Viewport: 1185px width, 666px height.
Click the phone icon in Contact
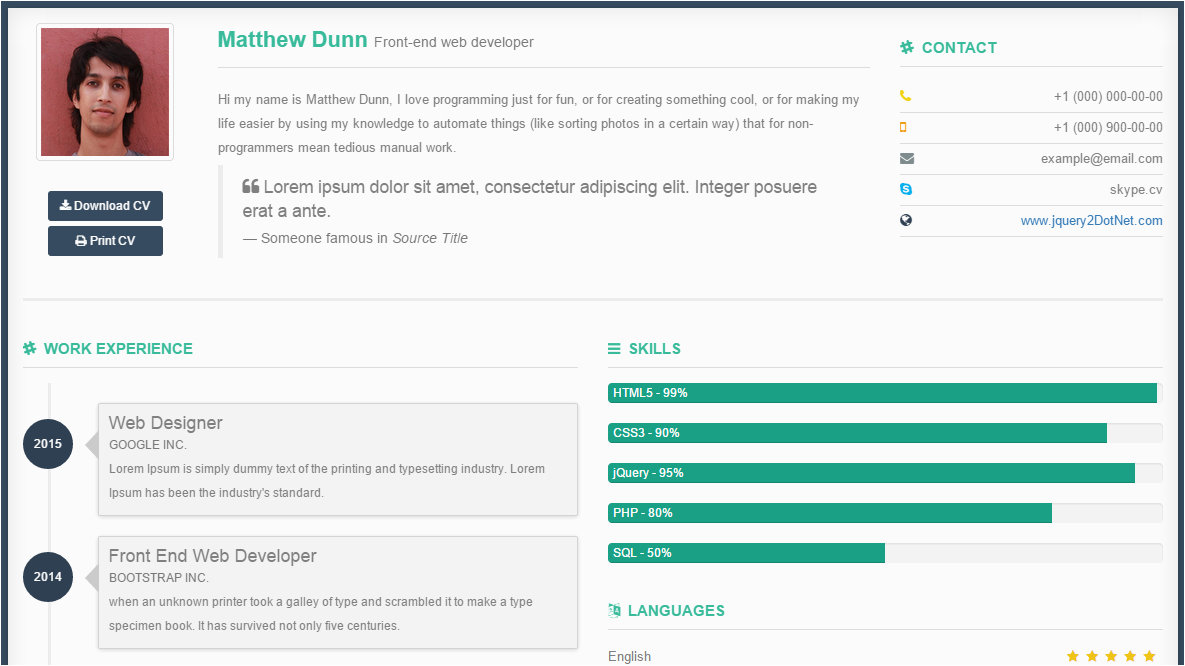point(906,97)
